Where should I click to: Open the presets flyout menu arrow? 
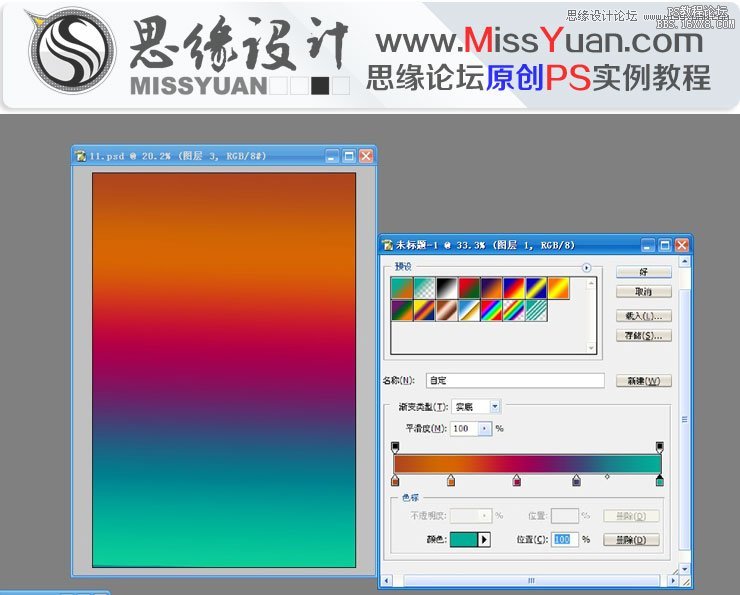(x=586, y=268)
